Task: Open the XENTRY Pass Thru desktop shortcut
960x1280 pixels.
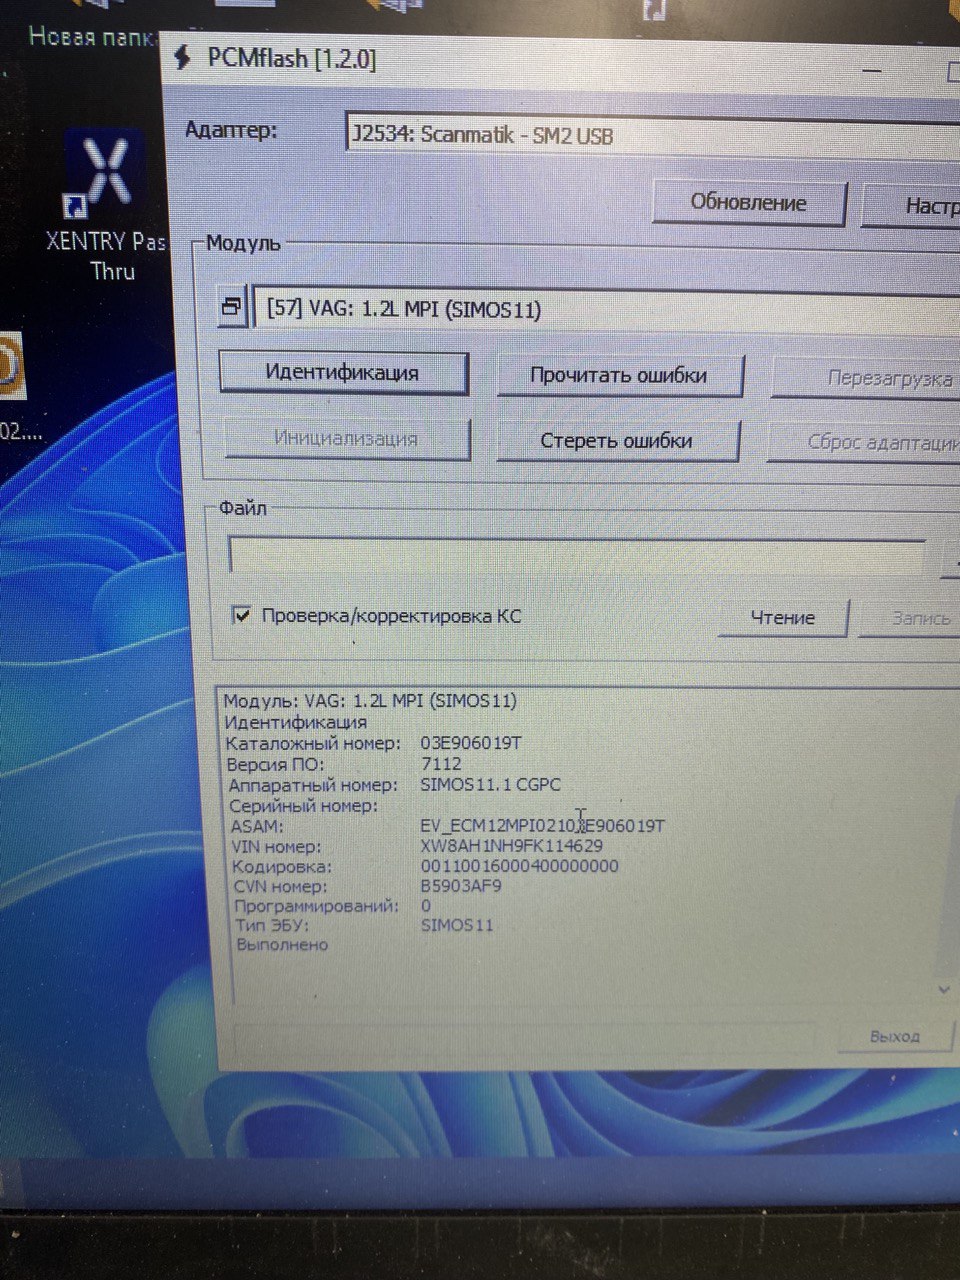Action: pos(105,180)
